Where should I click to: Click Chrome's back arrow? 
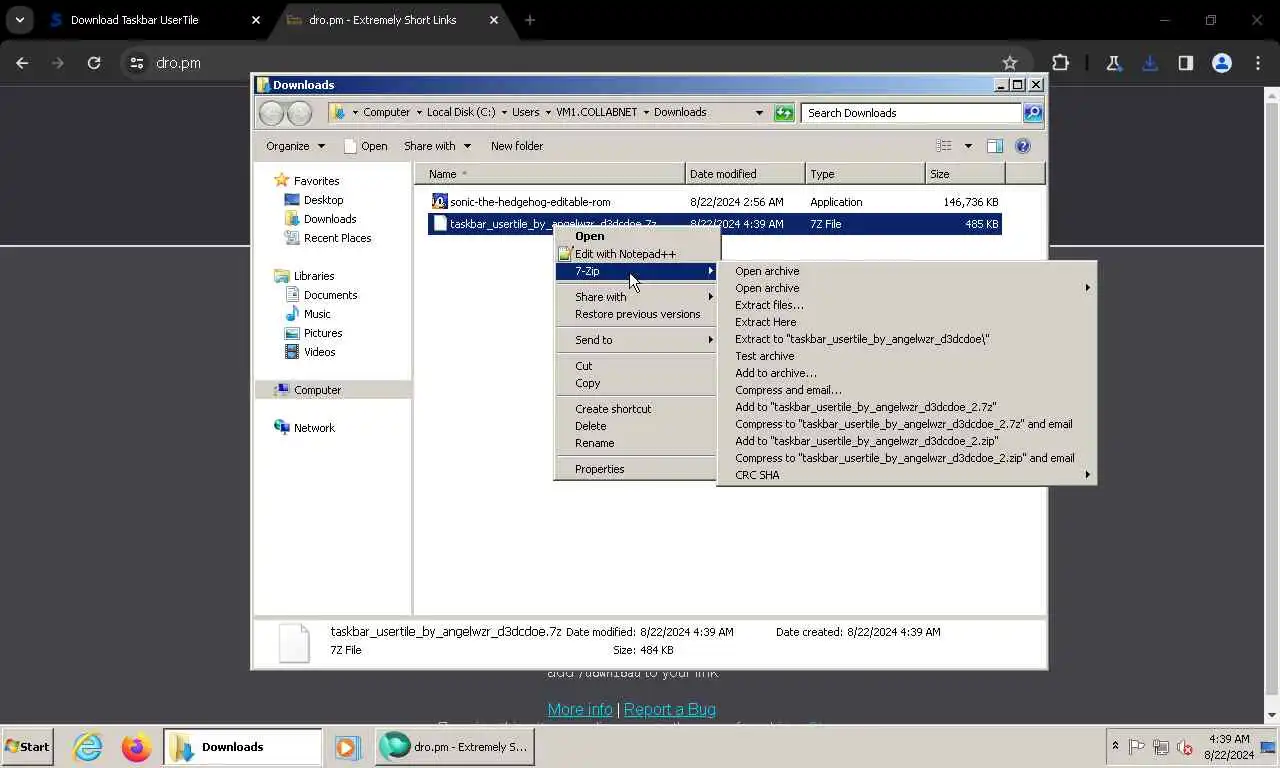22,63
